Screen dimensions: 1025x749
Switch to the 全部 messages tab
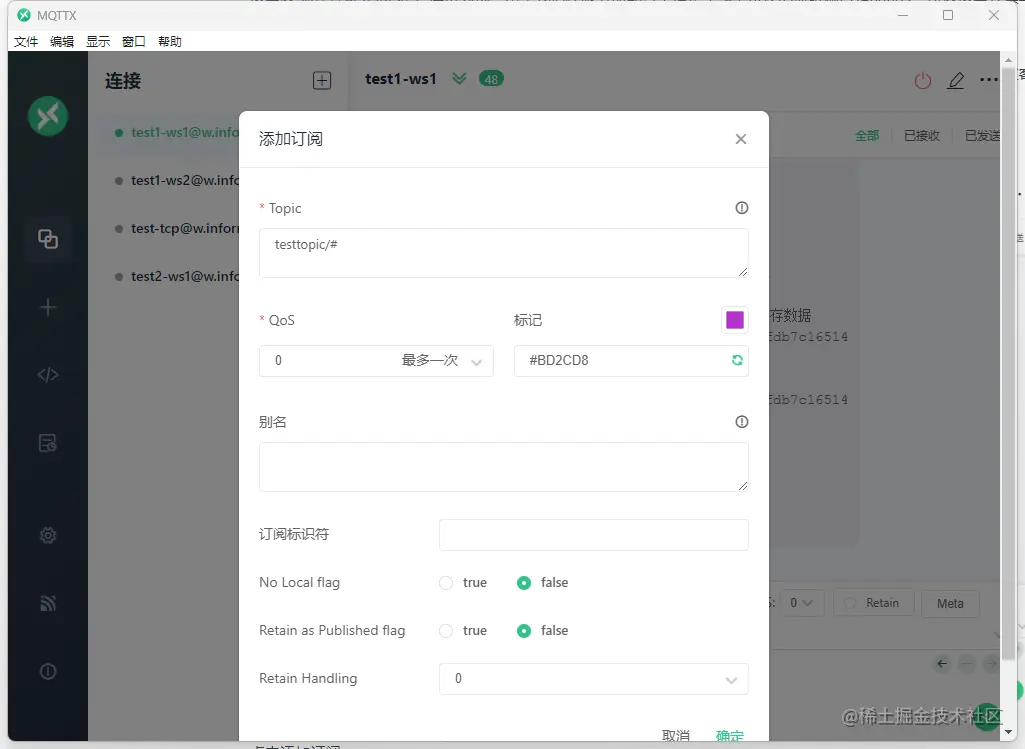coord(867,135)
